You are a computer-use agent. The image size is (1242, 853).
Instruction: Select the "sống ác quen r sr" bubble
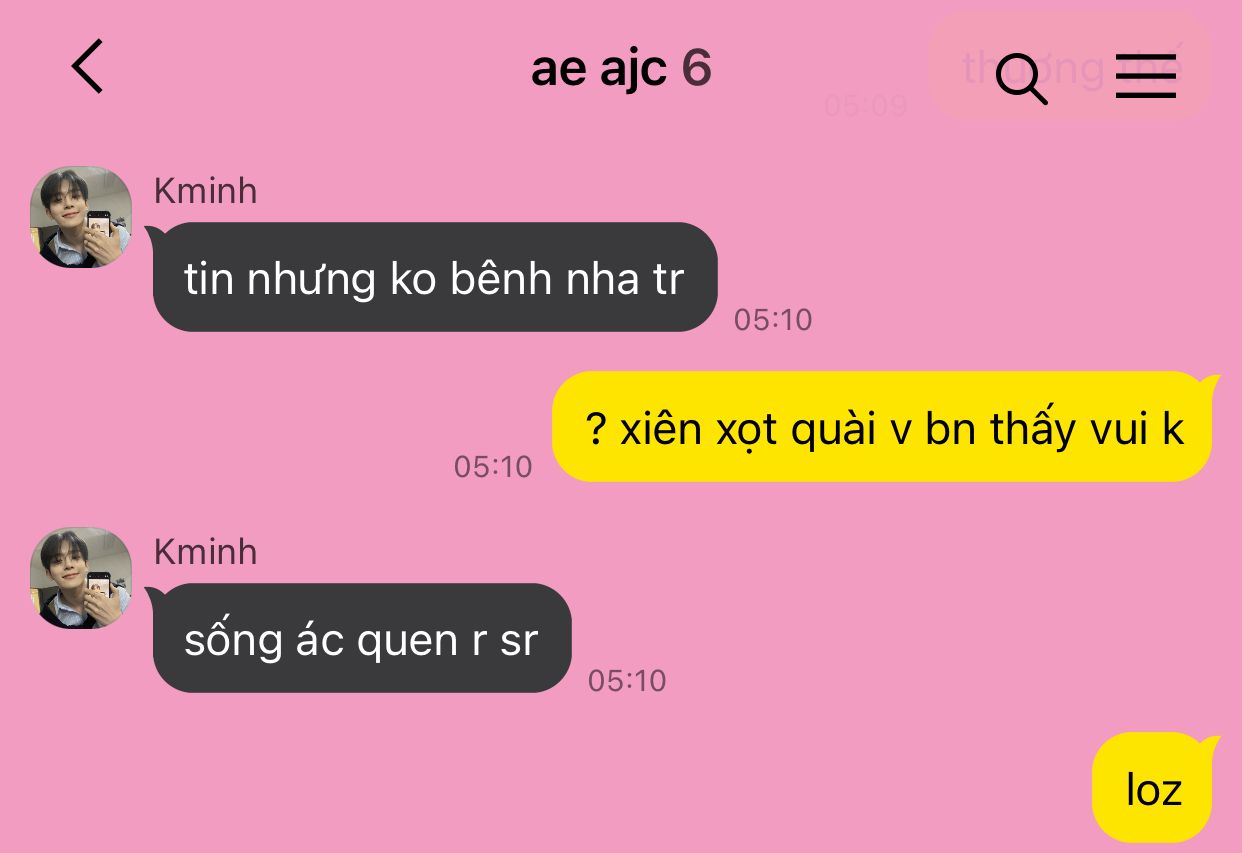coord(361,638)
